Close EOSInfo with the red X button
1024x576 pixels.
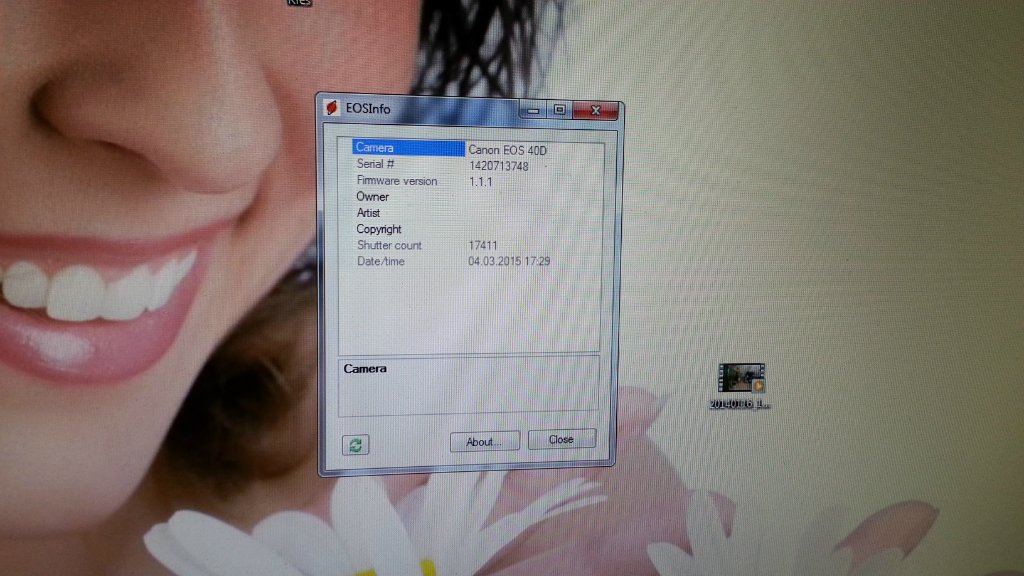point(595,111)
